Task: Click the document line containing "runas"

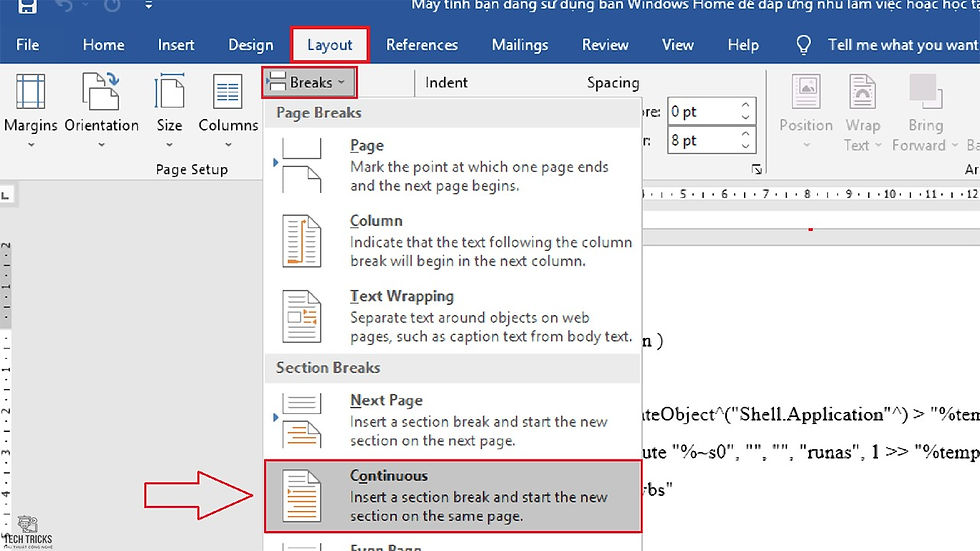Action: coord(811,451)
